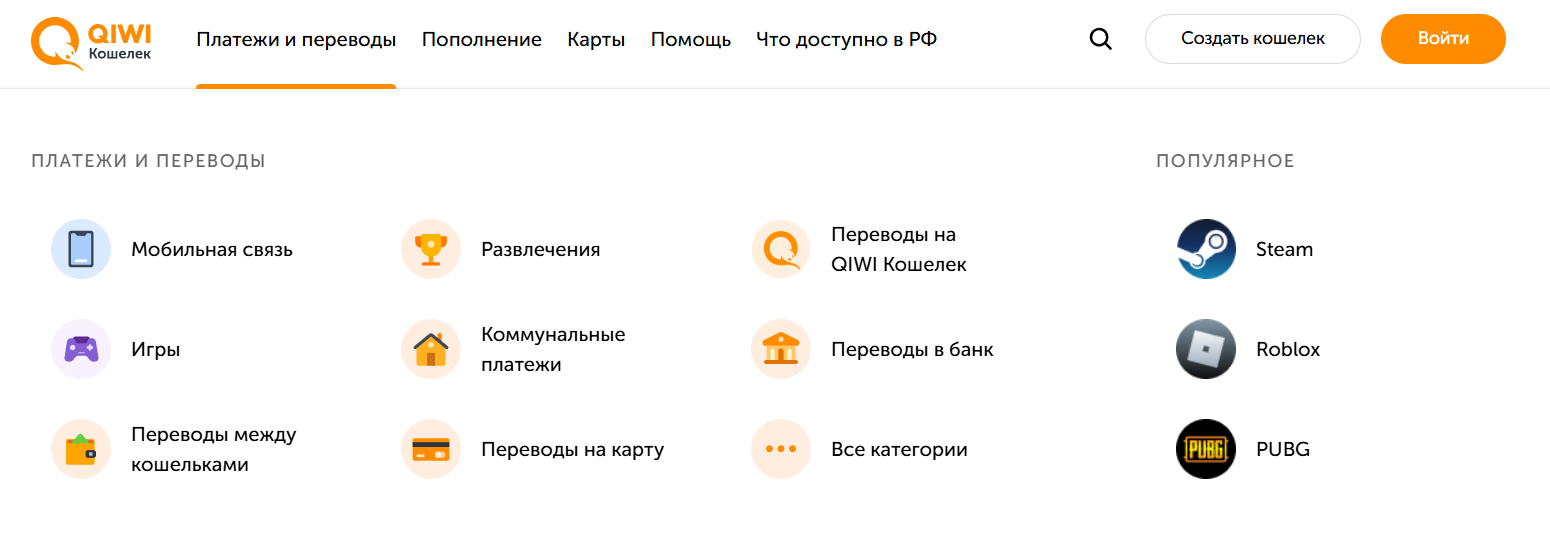
Task: Click the Мобильная связь phone icon
Action: [x=81, y=249]
